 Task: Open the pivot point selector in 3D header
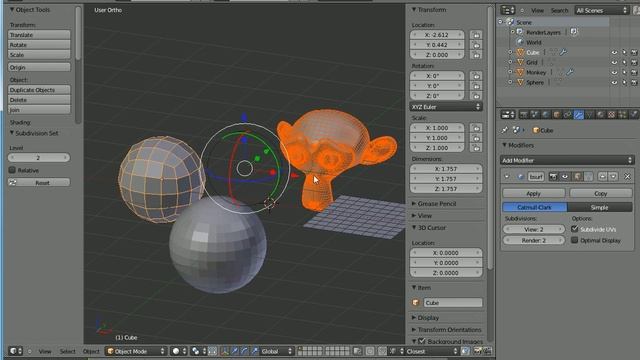198,351
